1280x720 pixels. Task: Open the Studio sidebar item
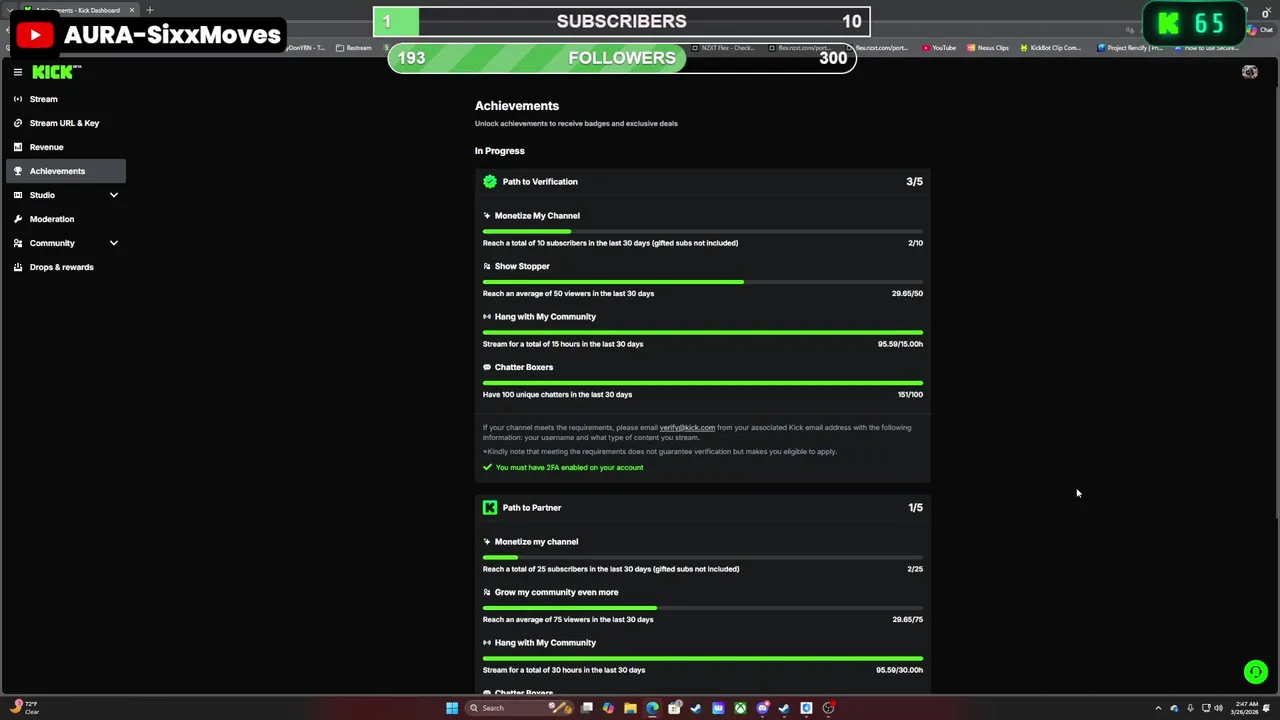click(x=66, y=195)
